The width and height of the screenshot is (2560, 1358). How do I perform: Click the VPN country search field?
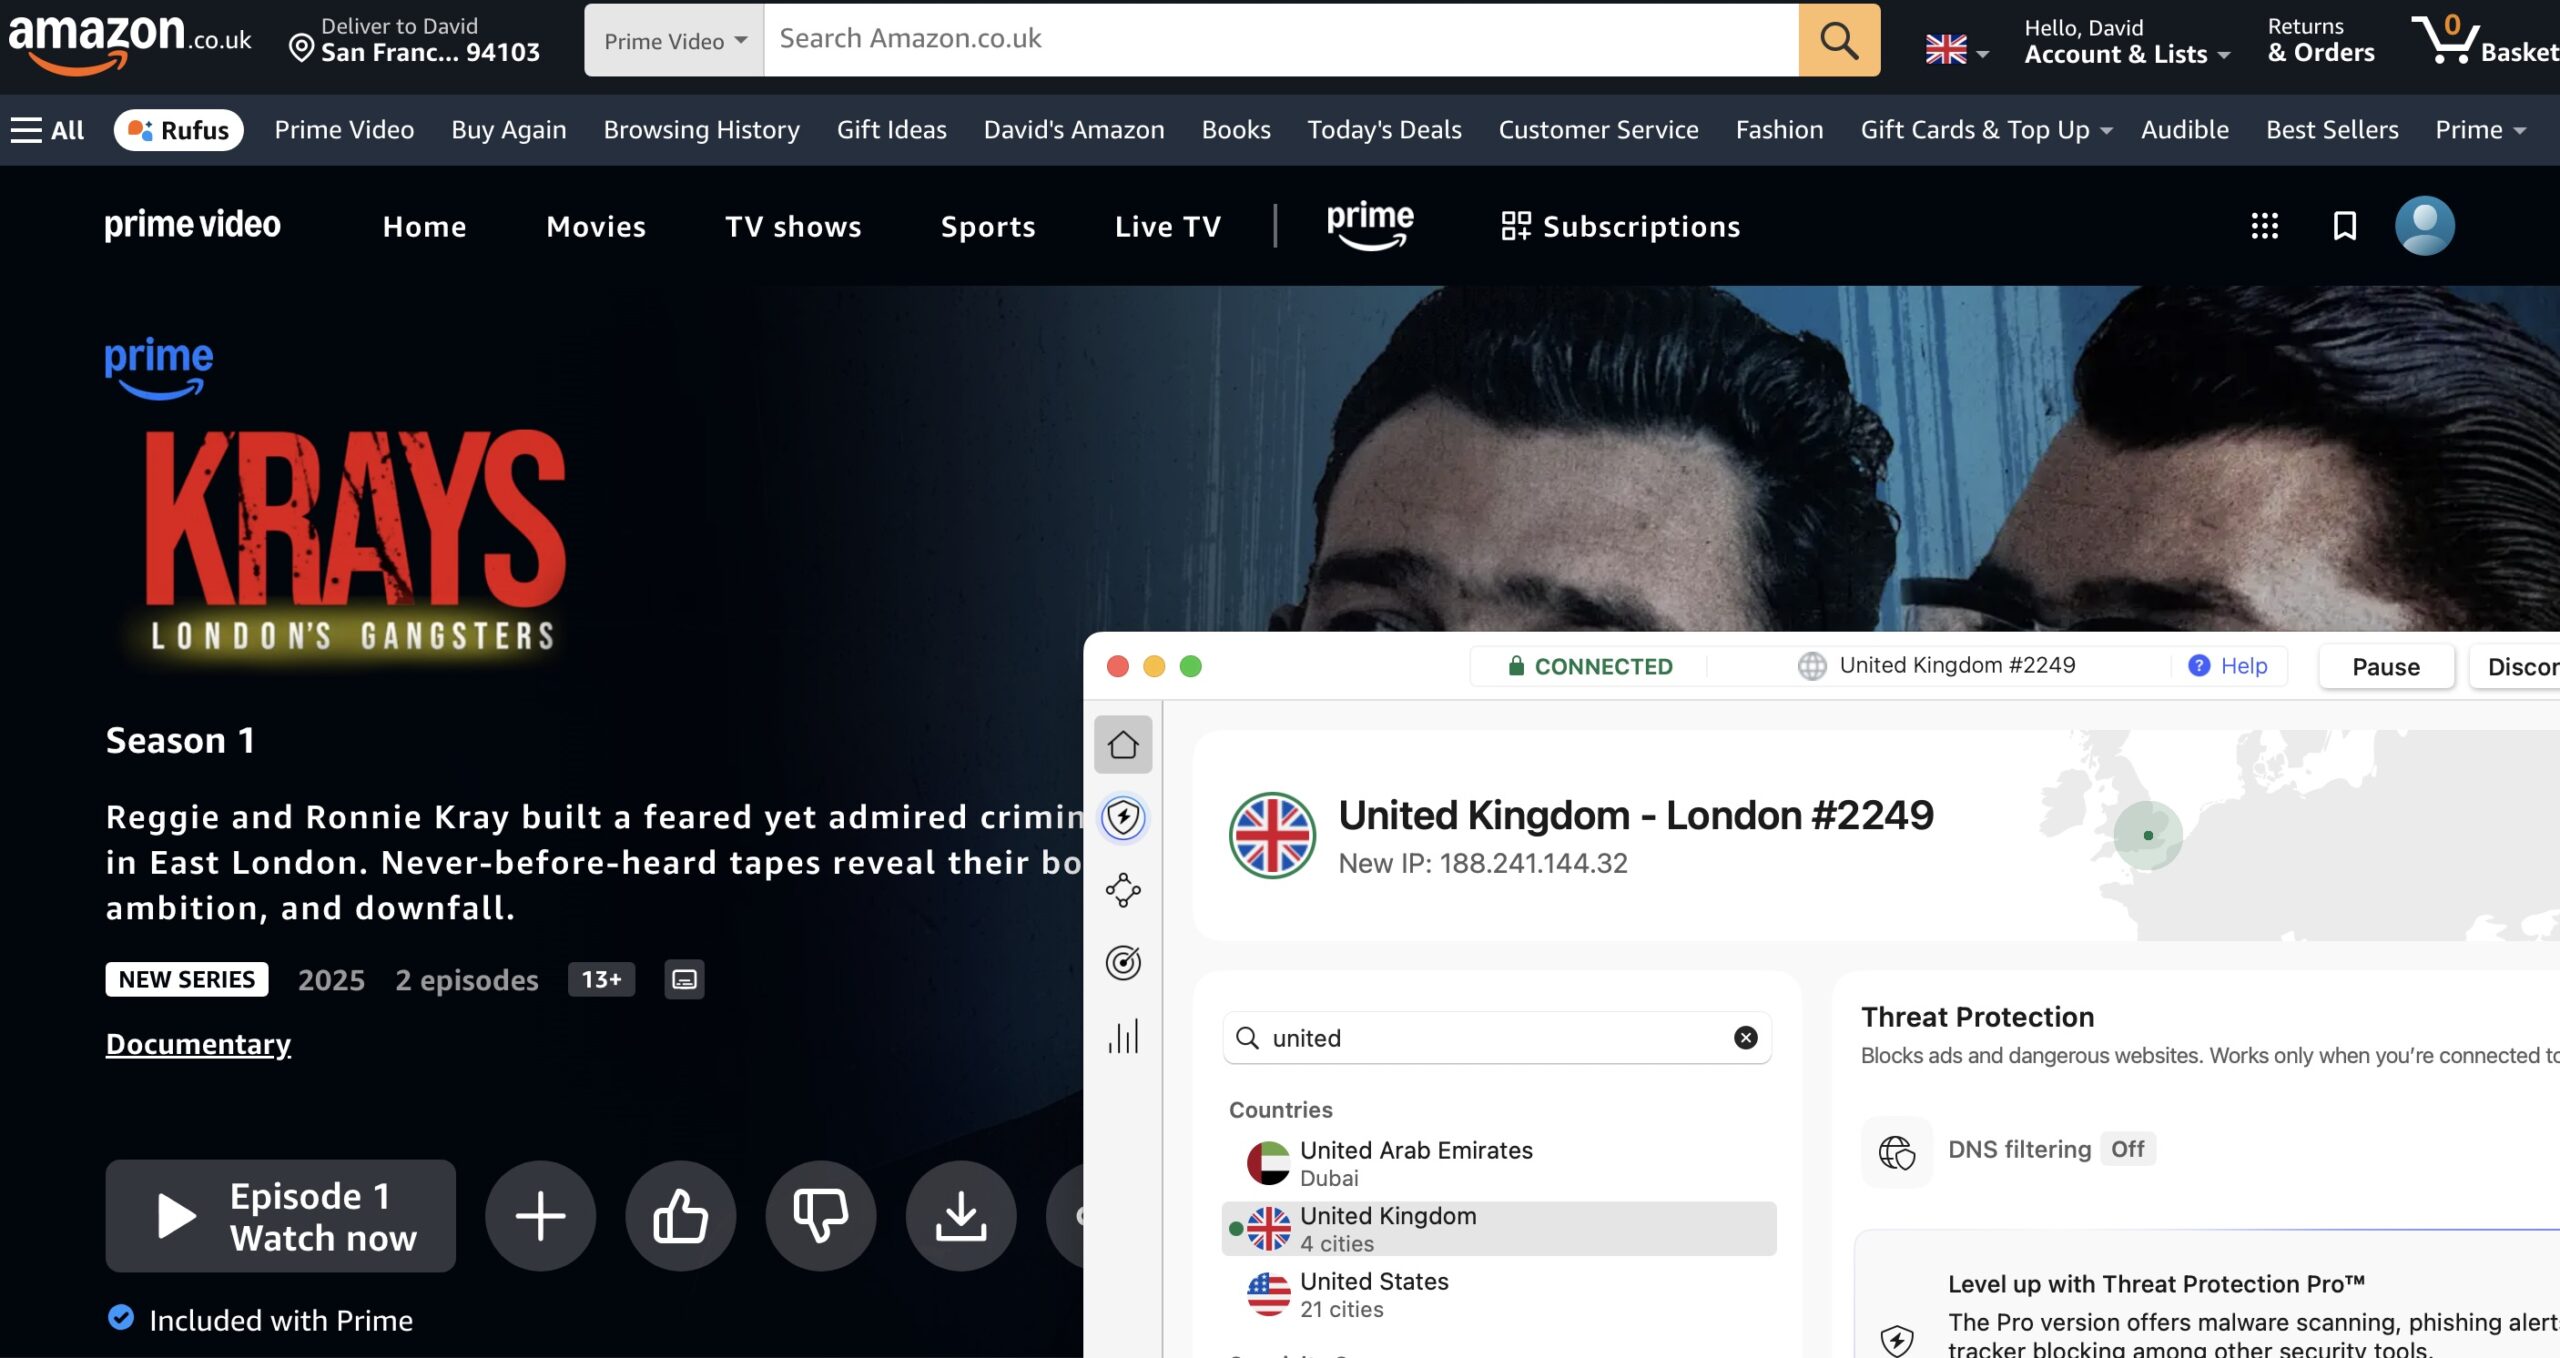pyautogui.click(x=1497, y=1038)
